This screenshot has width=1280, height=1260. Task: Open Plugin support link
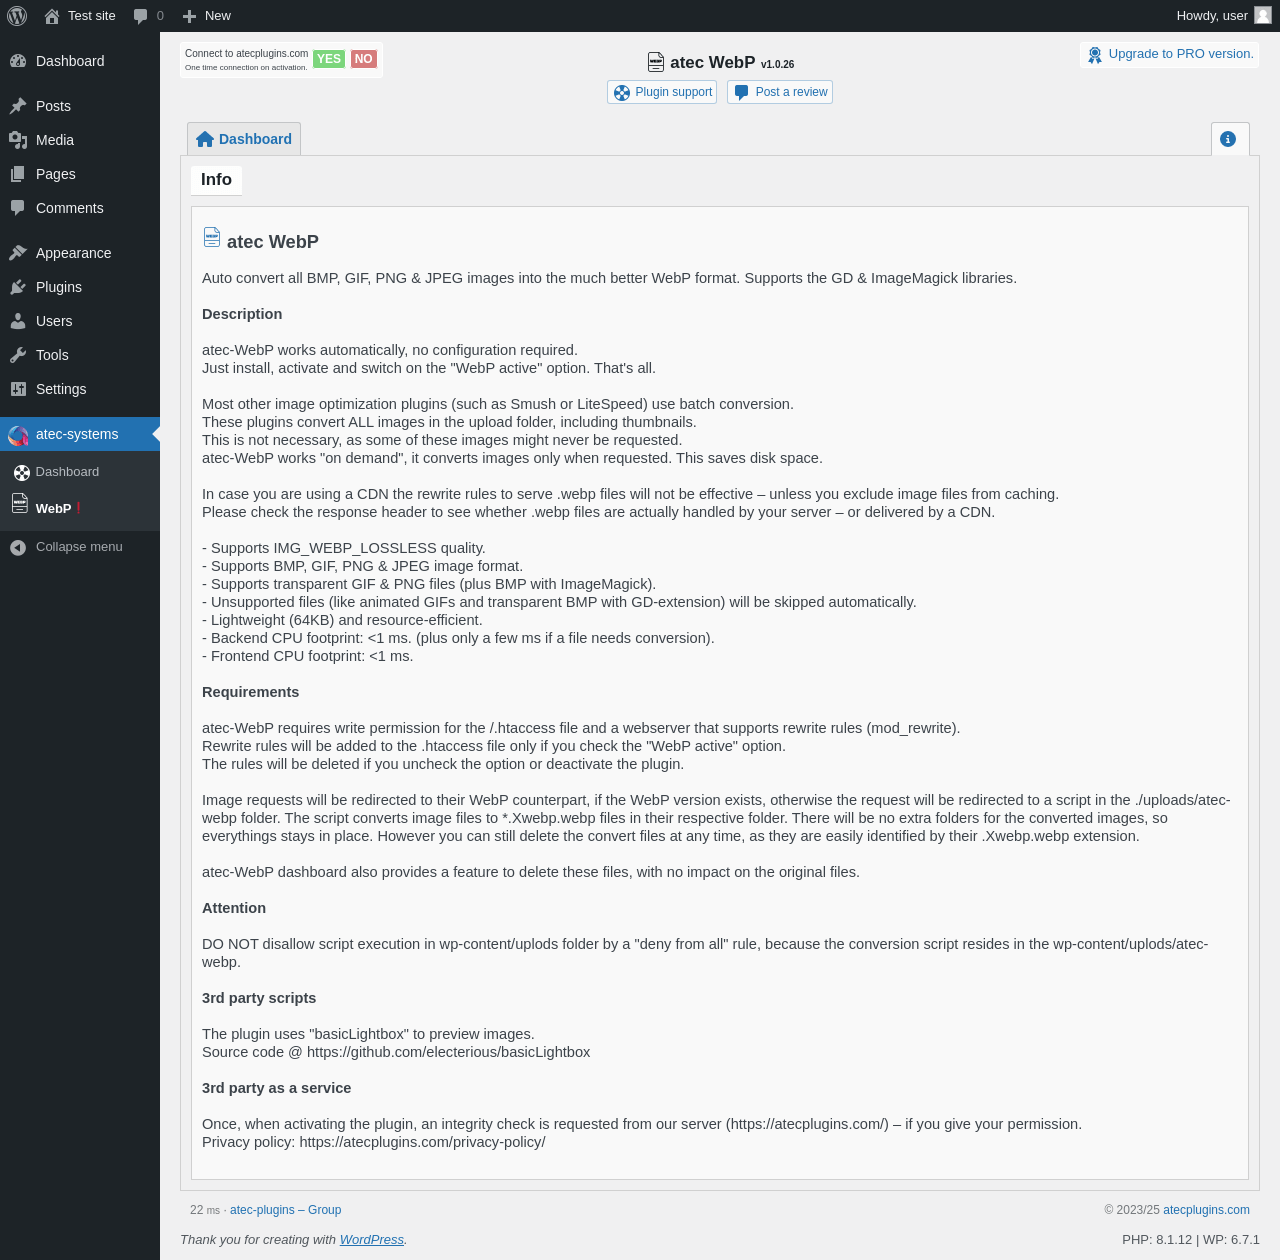pos(662,92)
